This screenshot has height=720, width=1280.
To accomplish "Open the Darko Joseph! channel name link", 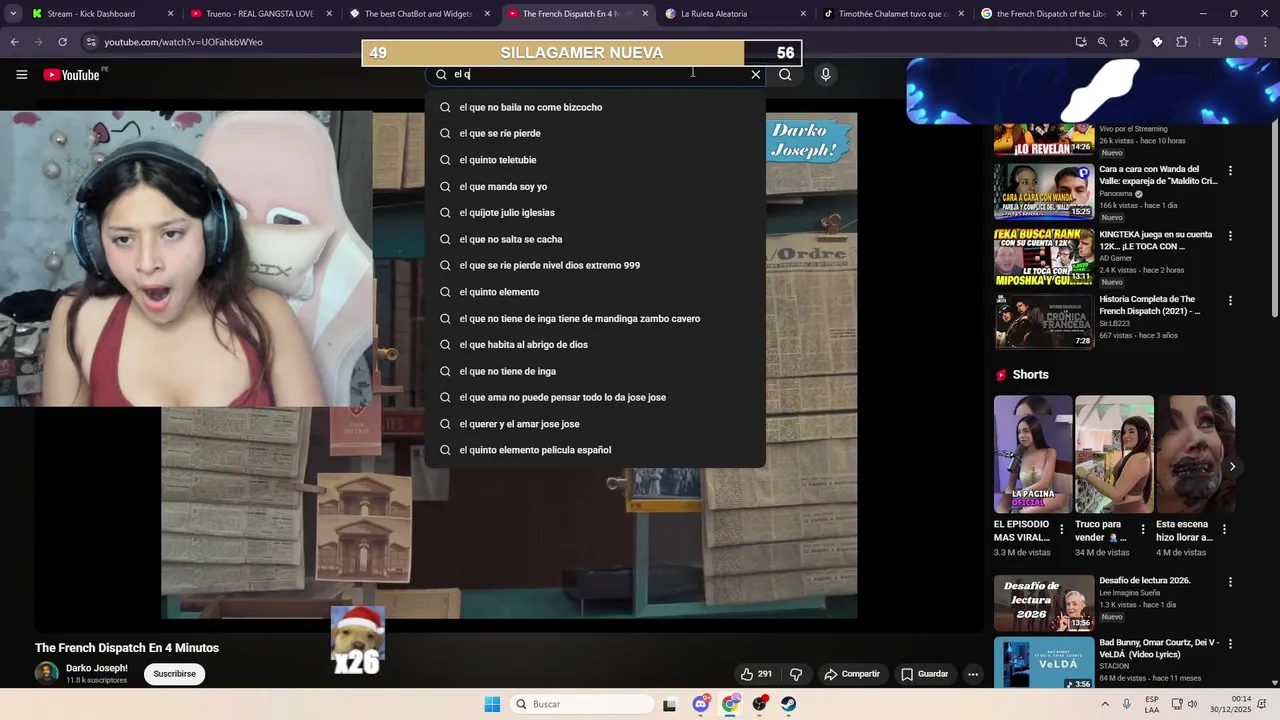I will tap(97, 668).
